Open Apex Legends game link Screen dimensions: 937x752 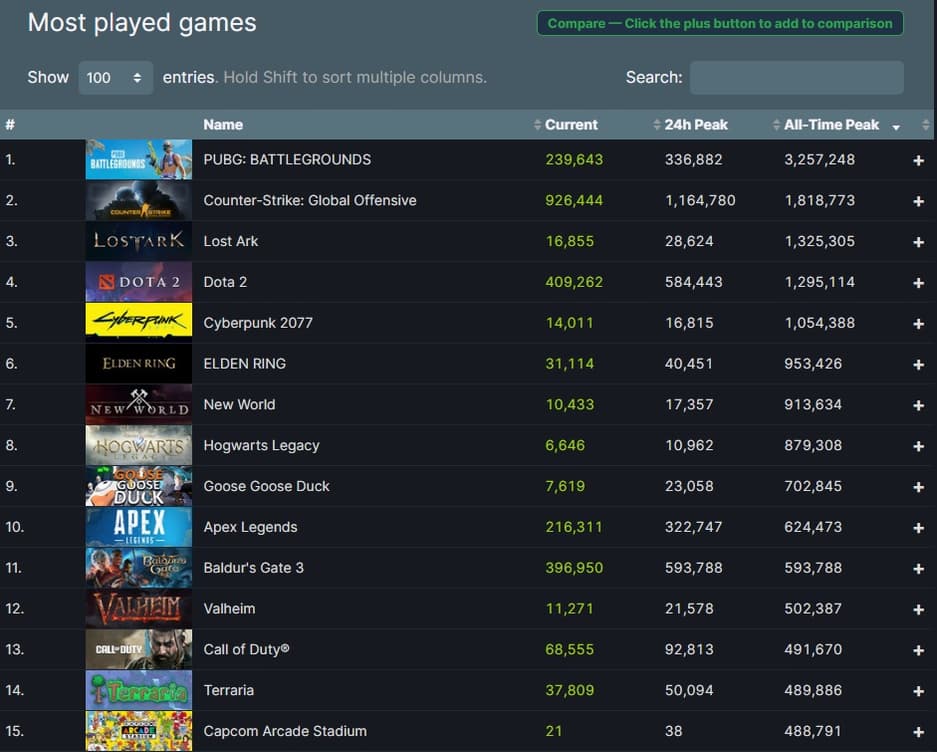pos(250,527)
